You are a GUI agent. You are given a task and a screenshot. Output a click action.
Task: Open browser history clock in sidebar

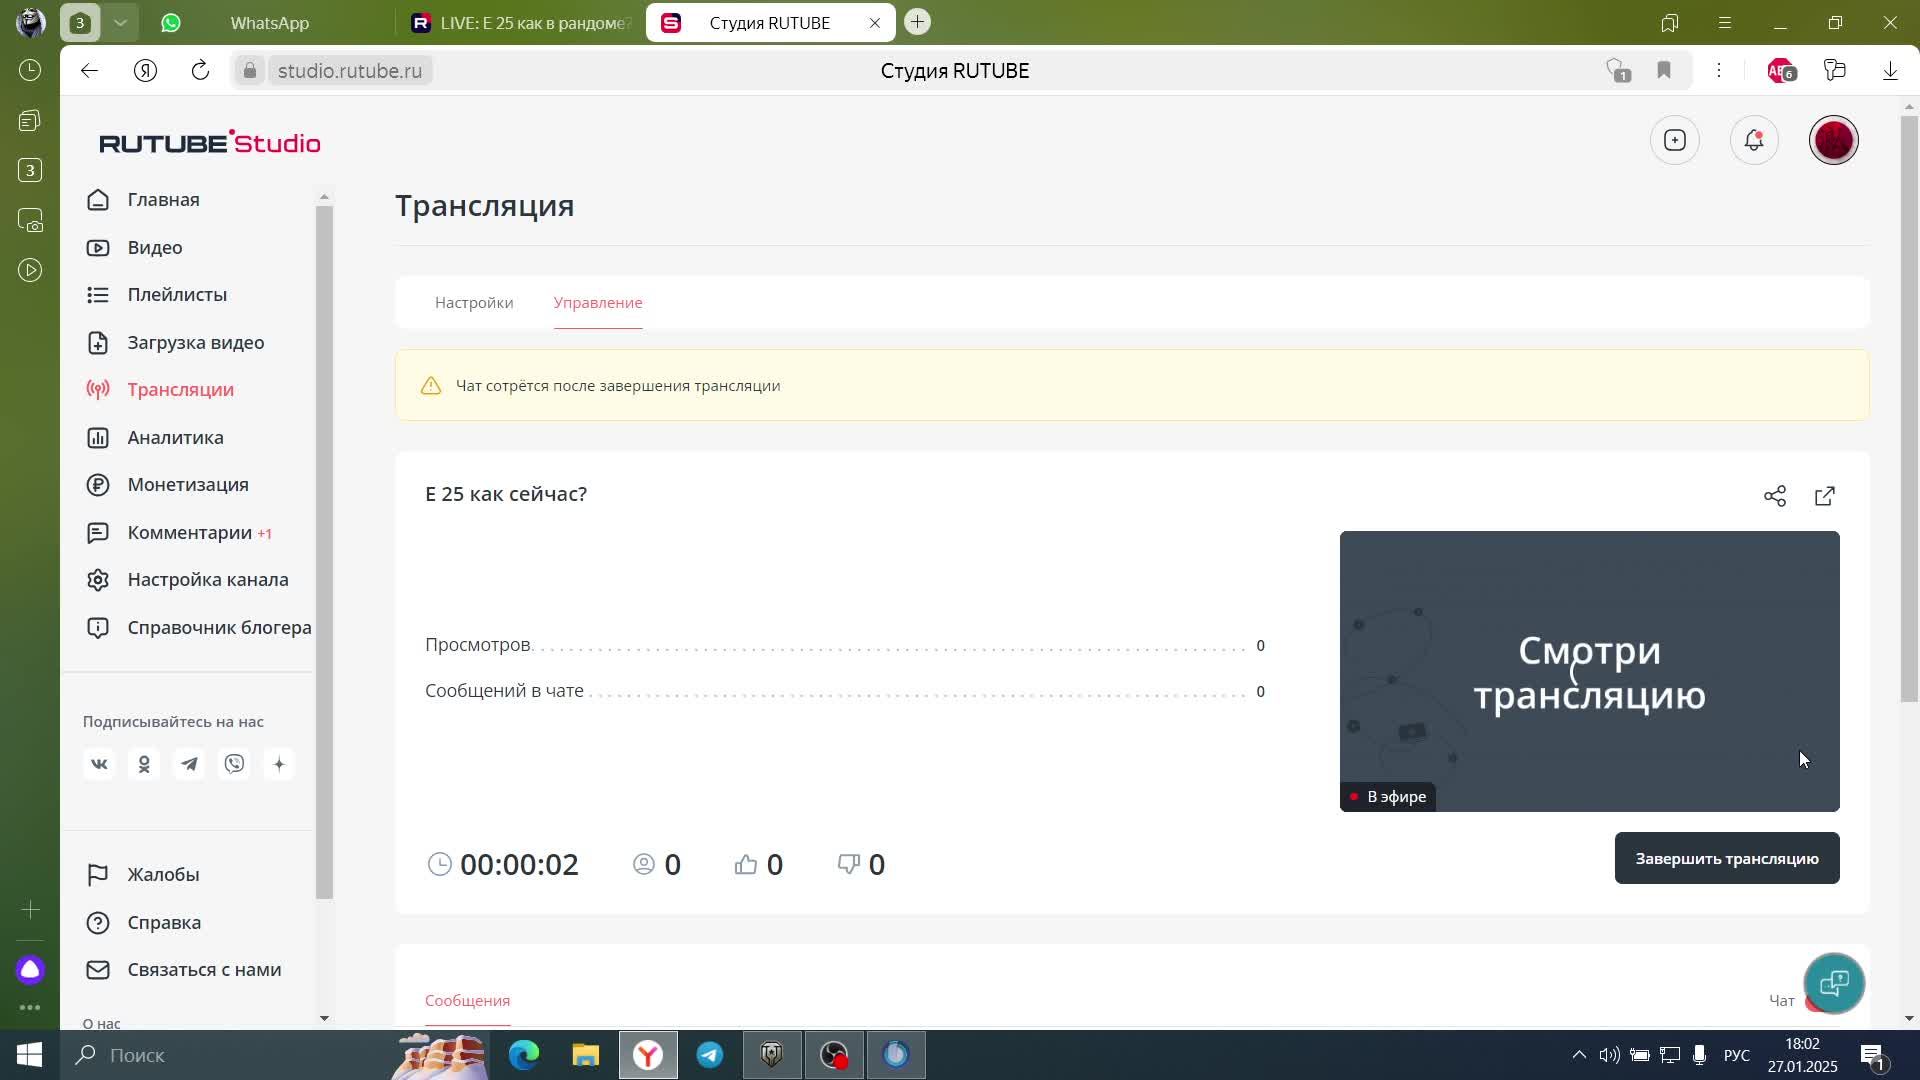click(30, 70)
